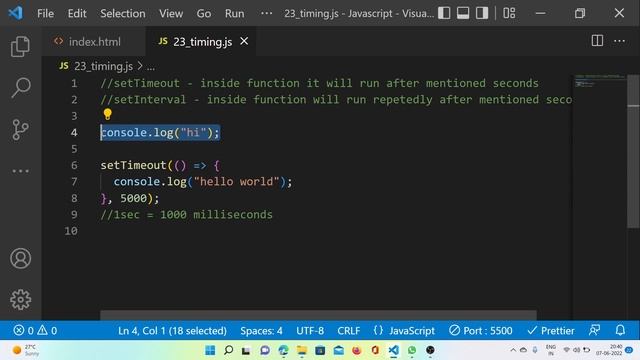Open the Customize Layout control
The width and height of the screenshot is (640, 360).
click(x=509, y=13)
